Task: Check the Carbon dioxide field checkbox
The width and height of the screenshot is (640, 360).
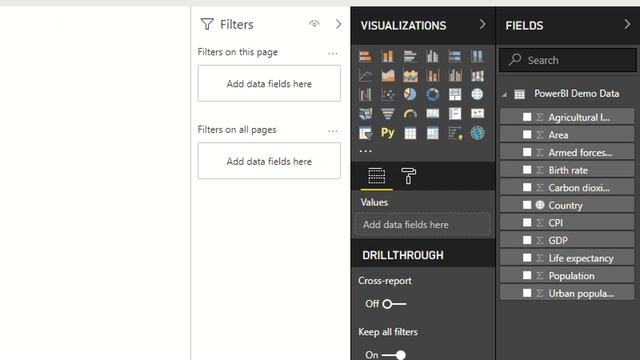Action: coord(527,187)
